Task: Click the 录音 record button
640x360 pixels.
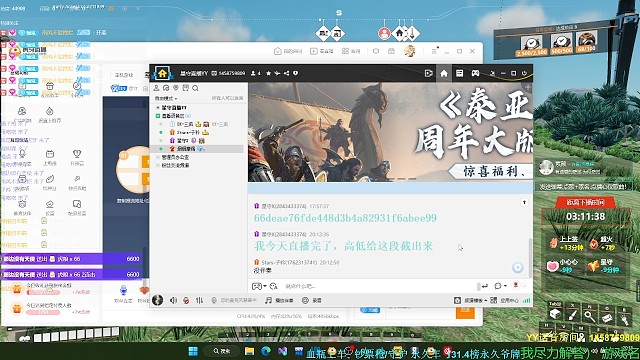Action: pos(312,300)
